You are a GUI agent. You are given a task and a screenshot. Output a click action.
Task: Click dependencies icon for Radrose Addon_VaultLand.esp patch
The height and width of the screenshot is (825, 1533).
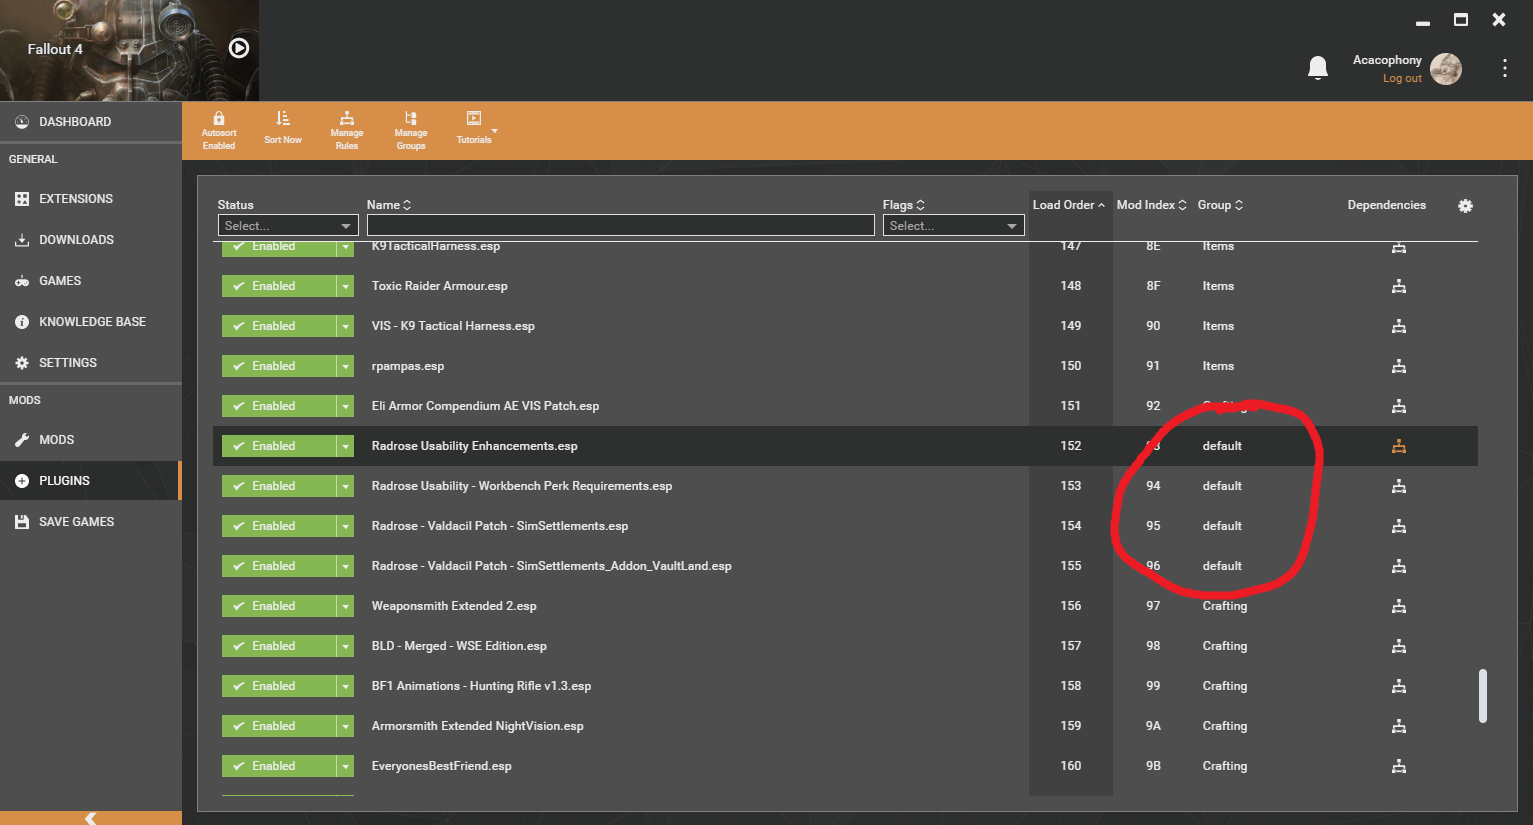point(1399,566)
